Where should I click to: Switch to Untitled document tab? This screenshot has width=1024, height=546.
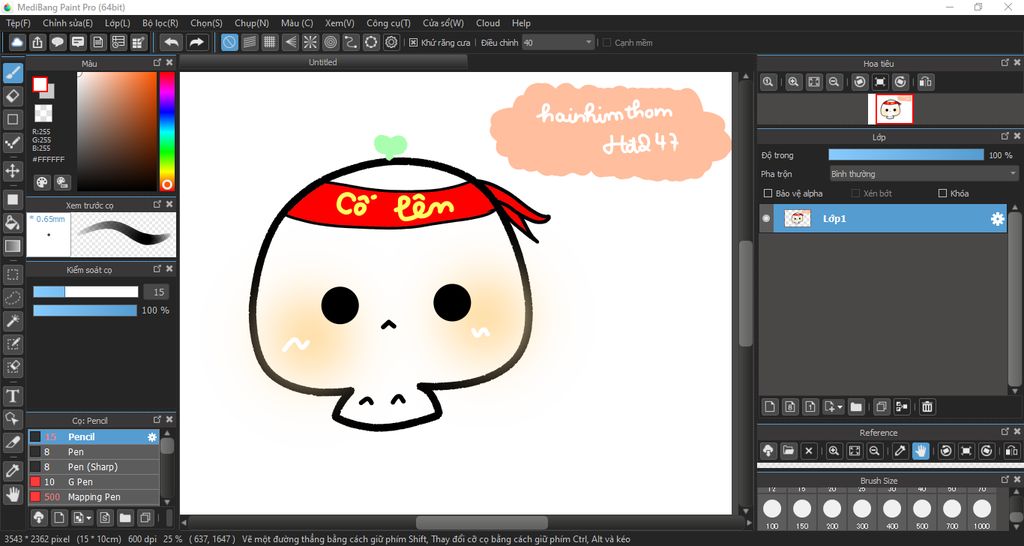[323, 62]
